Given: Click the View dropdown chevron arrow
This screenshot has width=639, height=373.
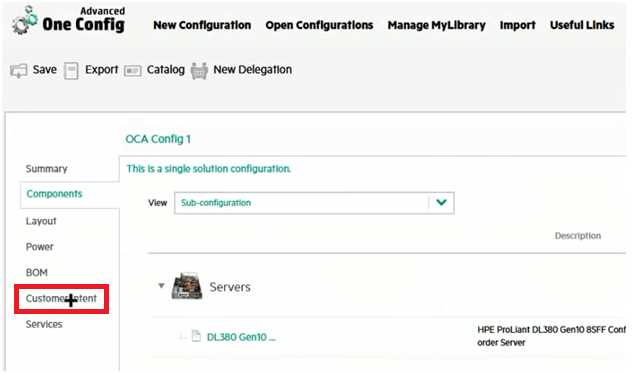Looking at the screenshot, I should 441,202.
